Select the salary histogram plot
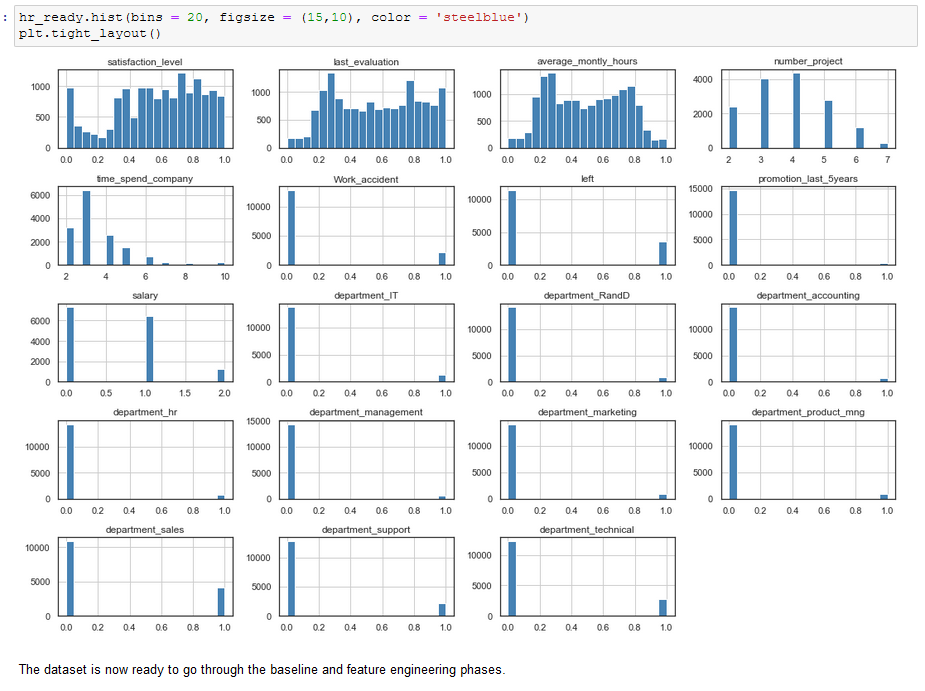Screen dimensions: 925x691 pyautogui.click(x=145, y=343)
